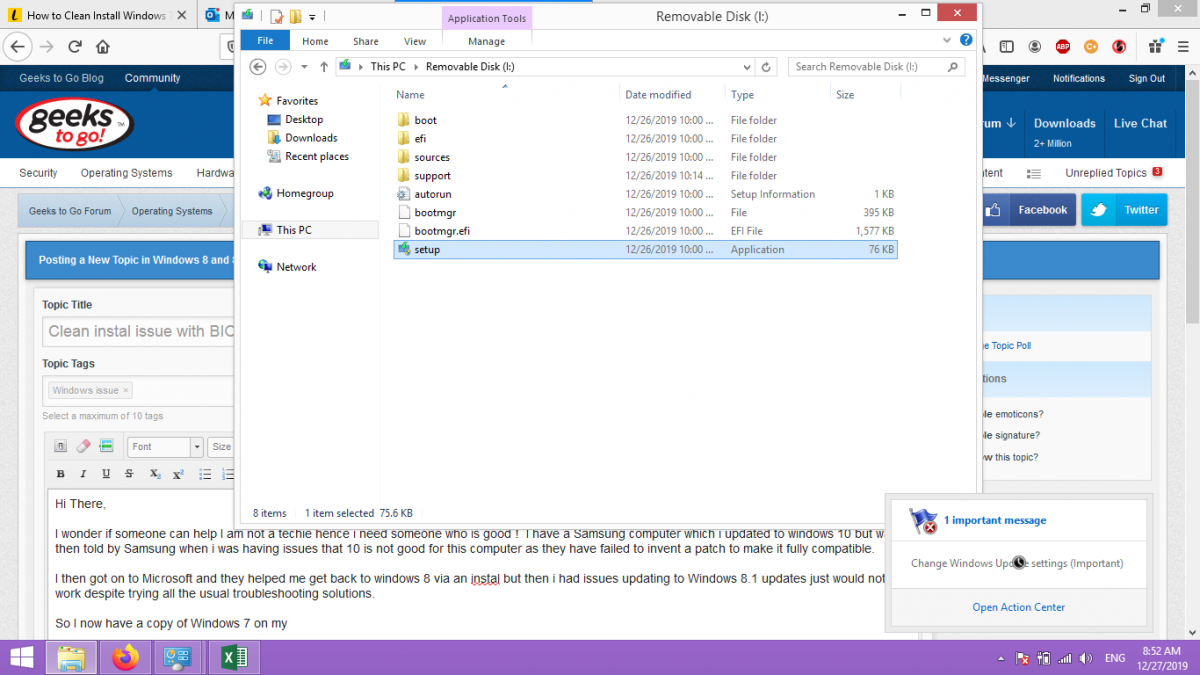Click the green special BBCode icon in the editor
Image resolution: width=1200 pixels, height=675 pixels.
click(106, 447)
